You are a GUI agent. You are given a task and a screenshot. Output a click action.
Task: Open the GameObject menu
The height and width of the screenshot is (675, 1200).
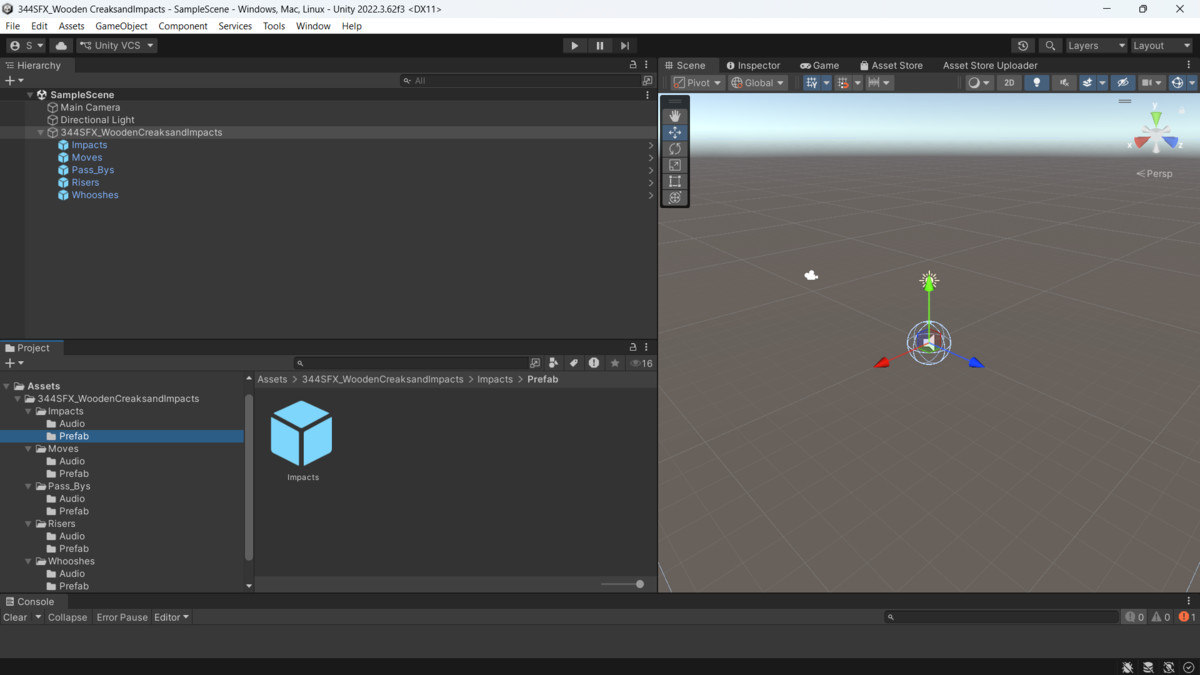(x=121, y=26)
